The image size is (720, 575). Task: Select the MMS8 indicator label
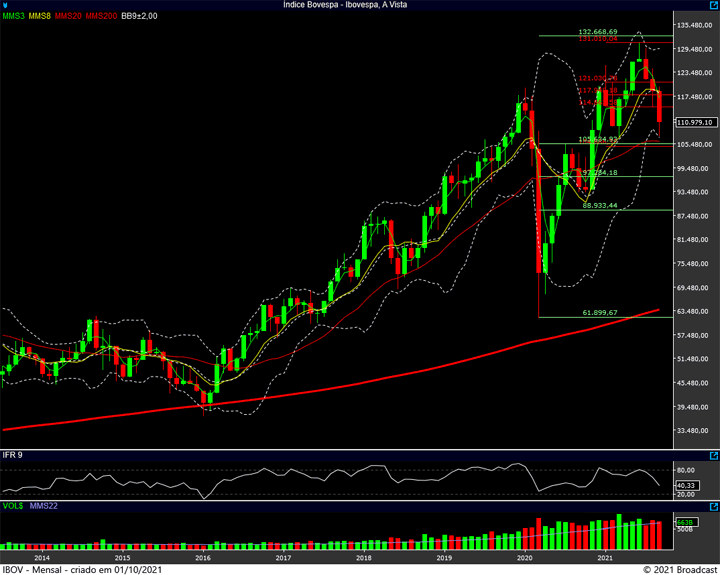[x=41, y=16]
